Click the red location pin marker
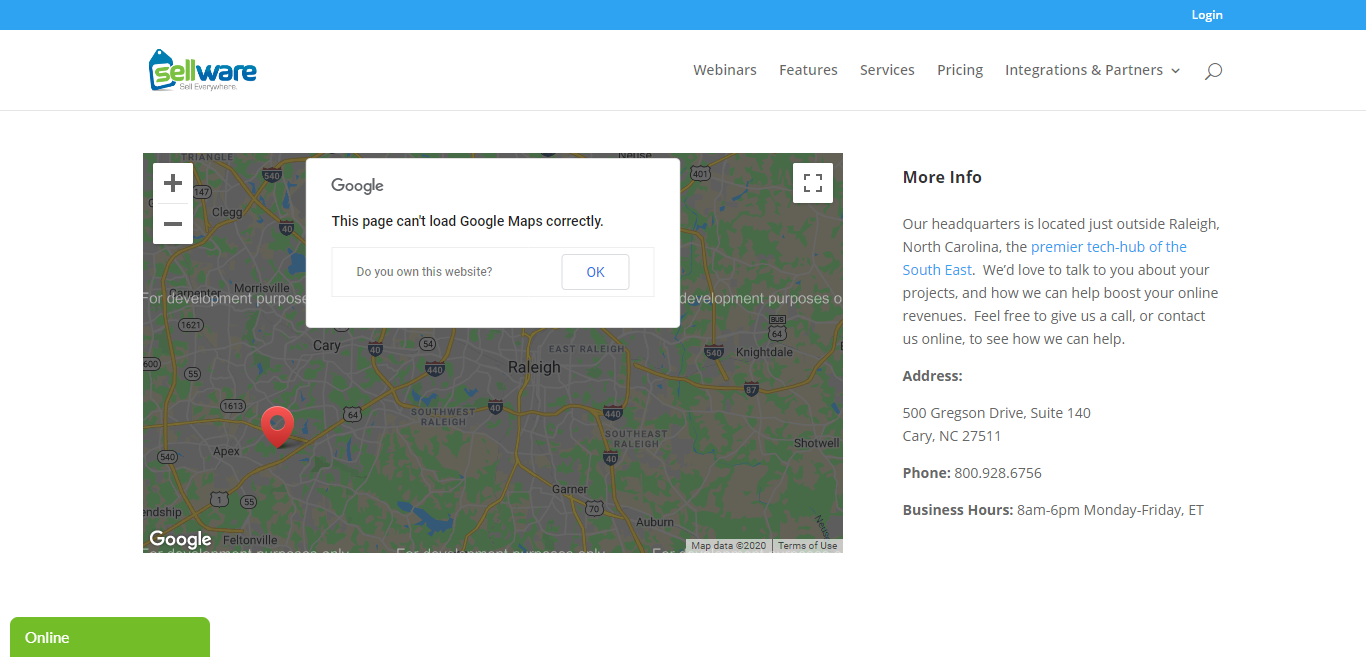The height and width of the screenshot is (657, 1366). point(277,426)
